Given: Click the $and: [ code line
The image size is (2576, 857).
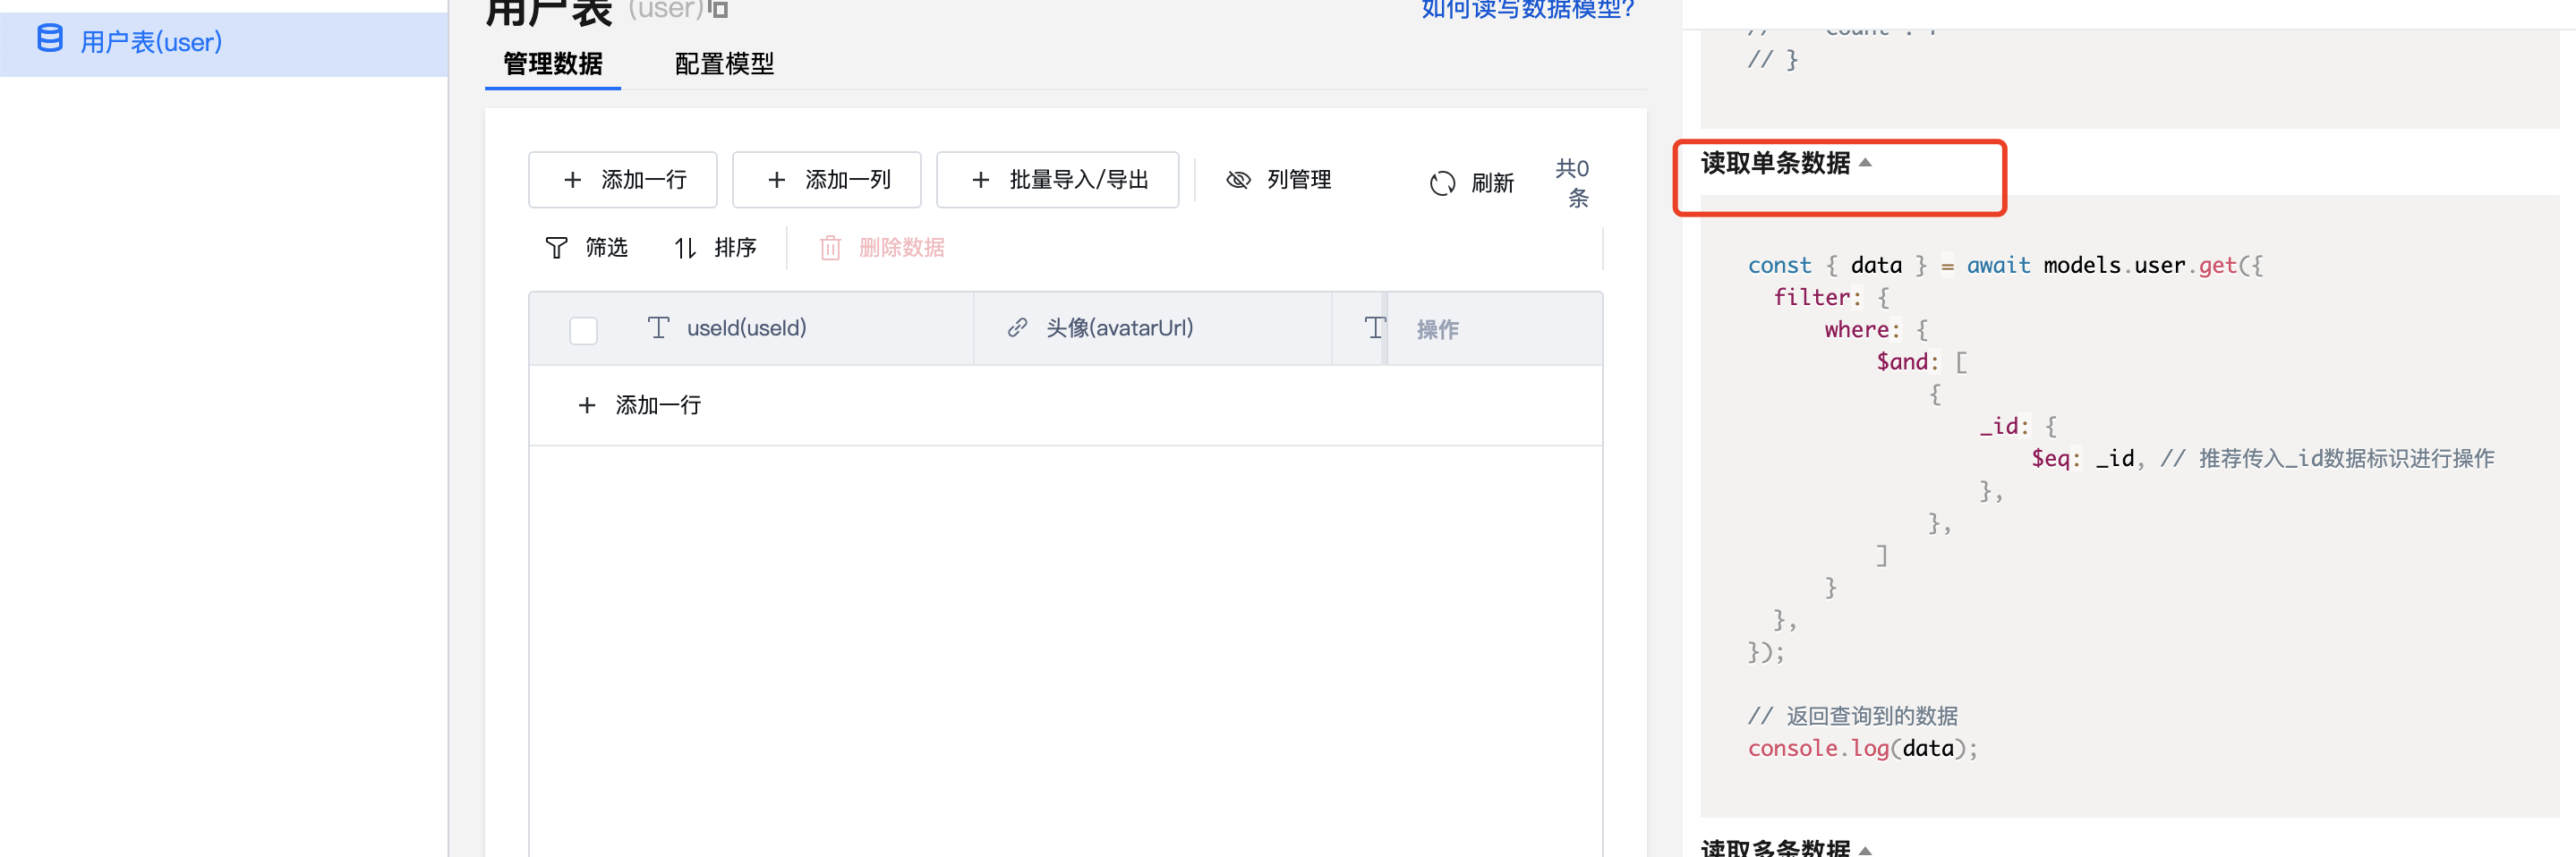Looking at the screenshot, I should [x=1922, y=362].
